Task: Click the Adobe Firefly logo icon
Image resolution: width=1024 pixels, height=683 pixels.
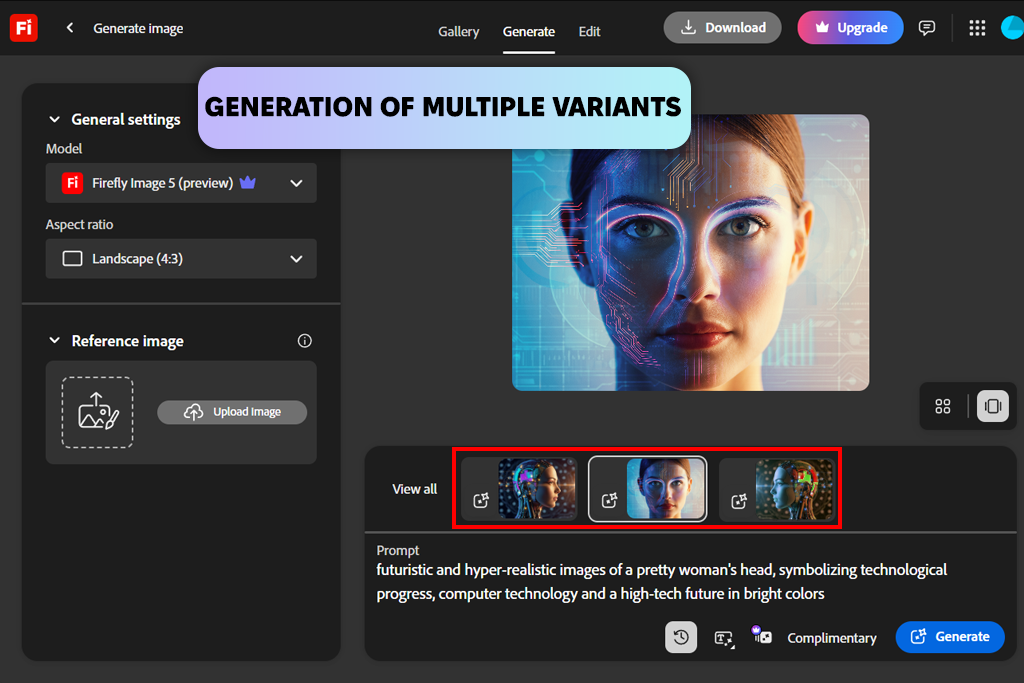Action: tap(24, 28)
